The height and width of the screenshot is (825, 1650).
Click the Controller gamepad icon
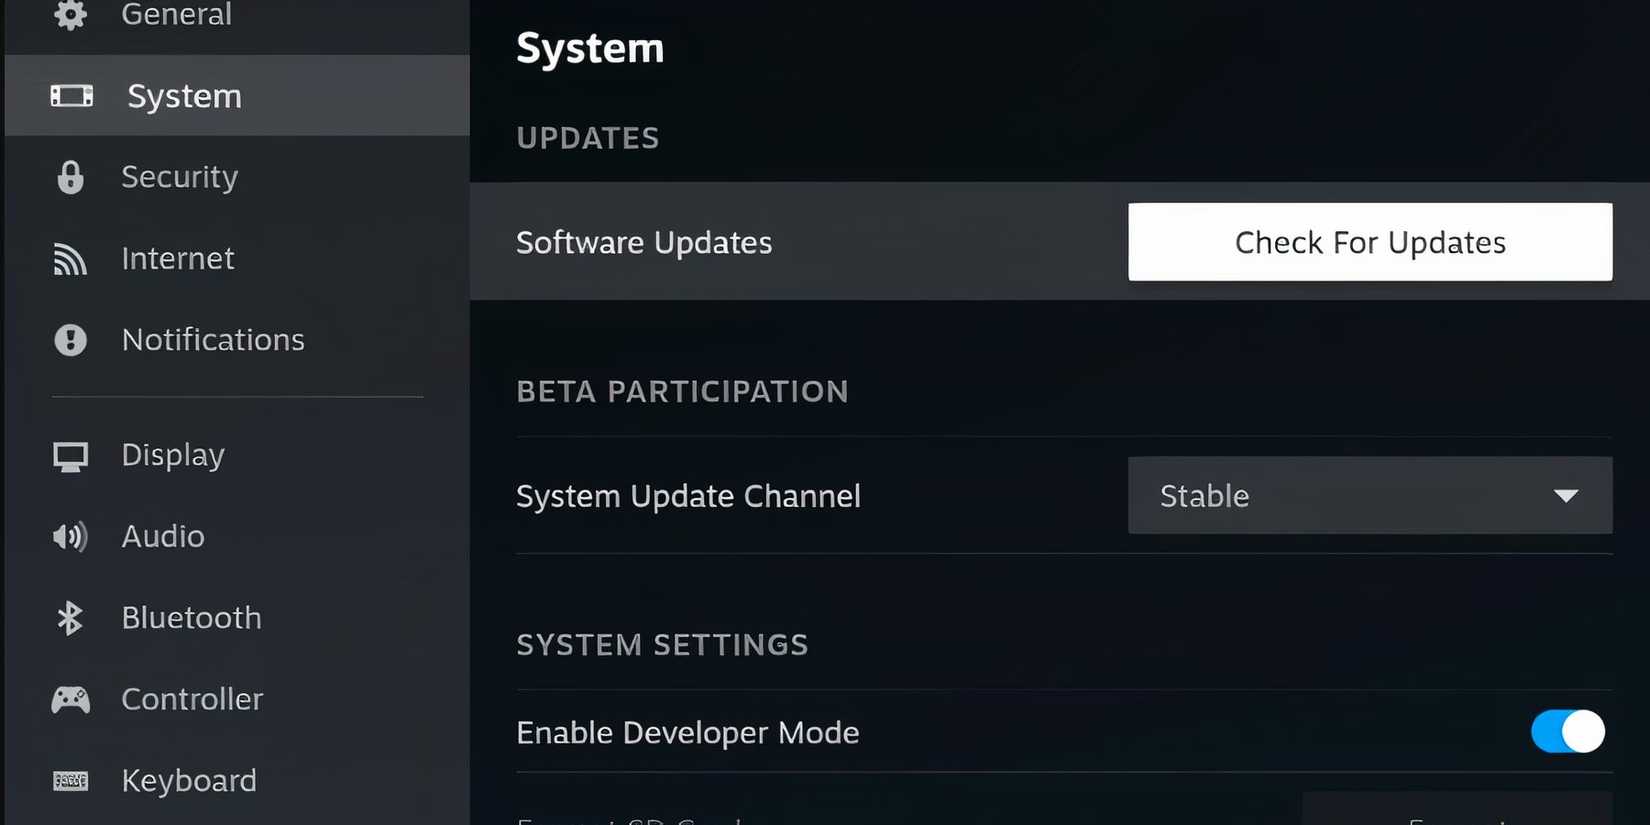(70, 699)
